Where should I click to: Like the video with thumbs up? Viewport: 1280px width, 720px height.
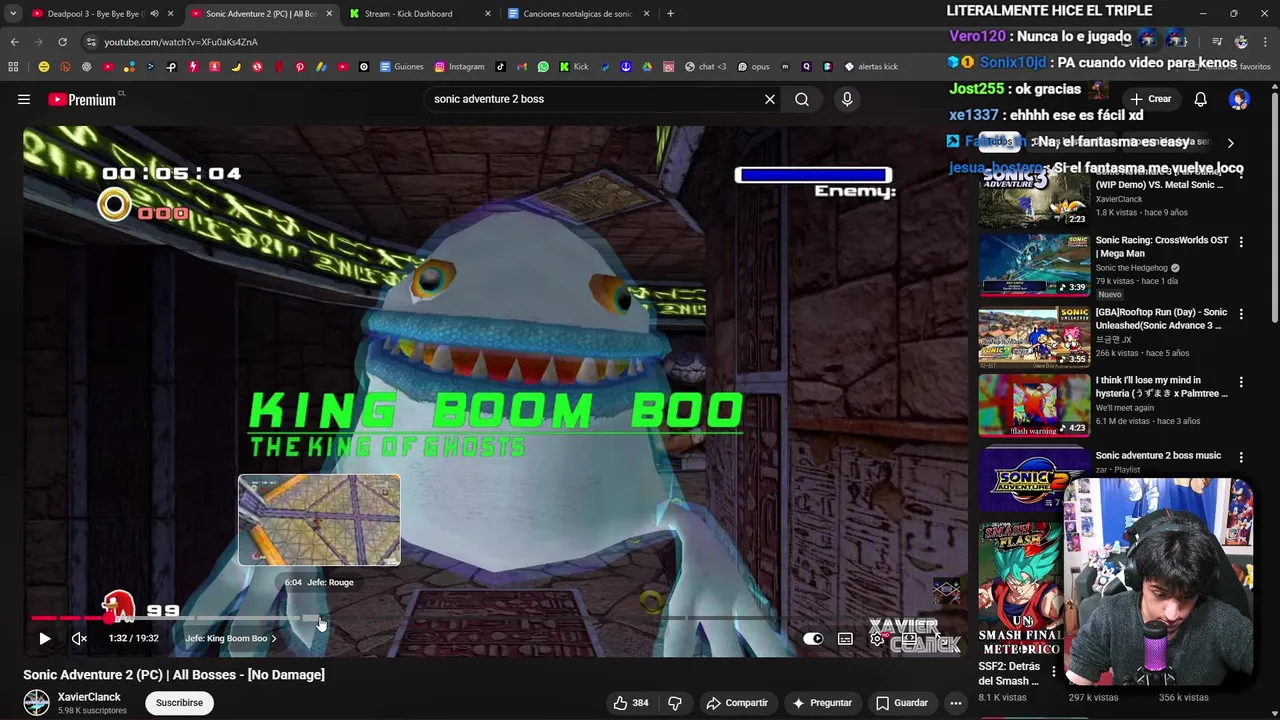pos(631,703)
